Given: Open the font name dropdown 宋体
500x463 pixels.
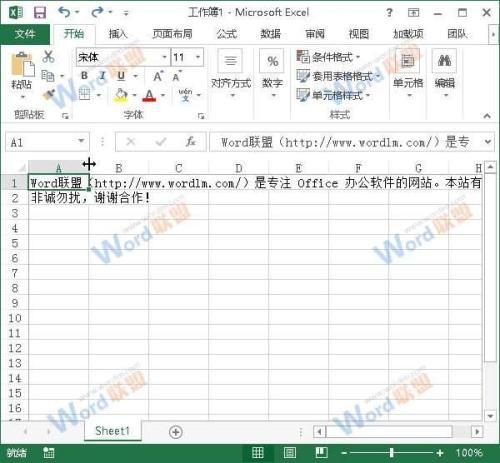Looking at the screenshot, I should point(164,57).
